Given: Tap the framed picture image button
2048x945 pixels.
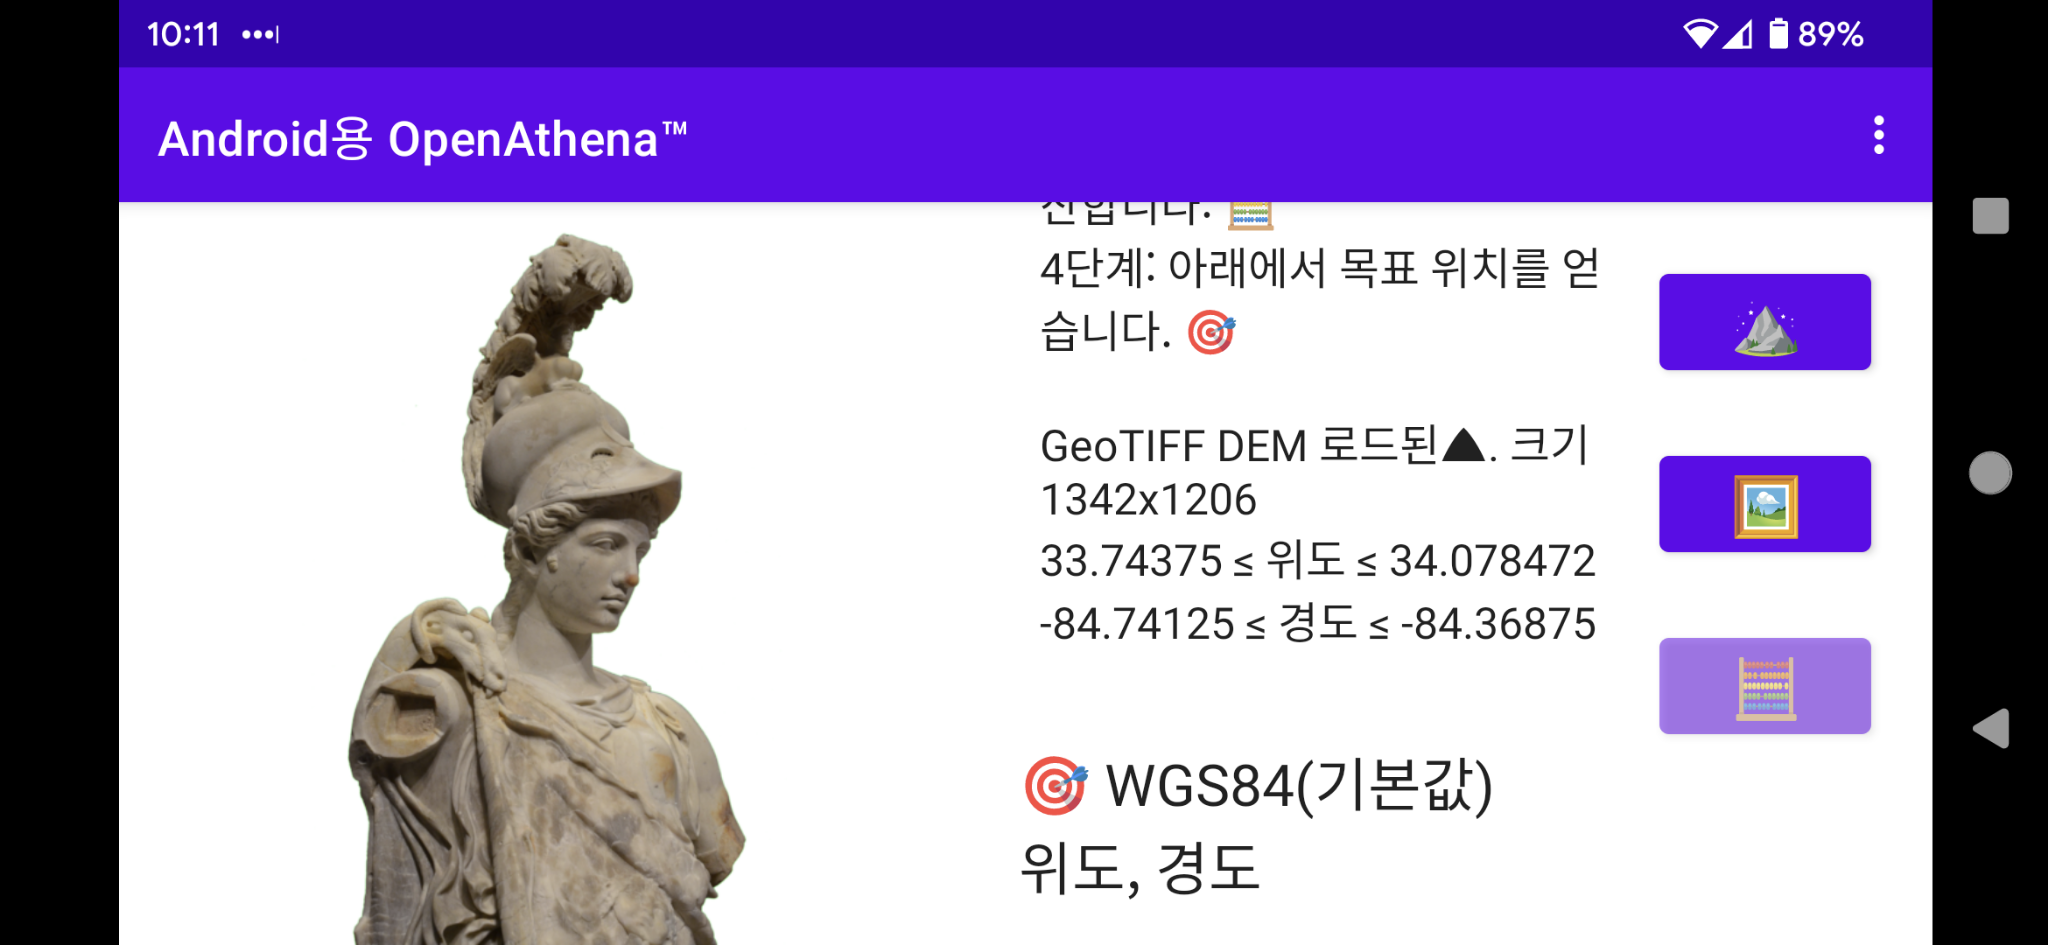Looking at the screenshot, I should point(1765,504).
